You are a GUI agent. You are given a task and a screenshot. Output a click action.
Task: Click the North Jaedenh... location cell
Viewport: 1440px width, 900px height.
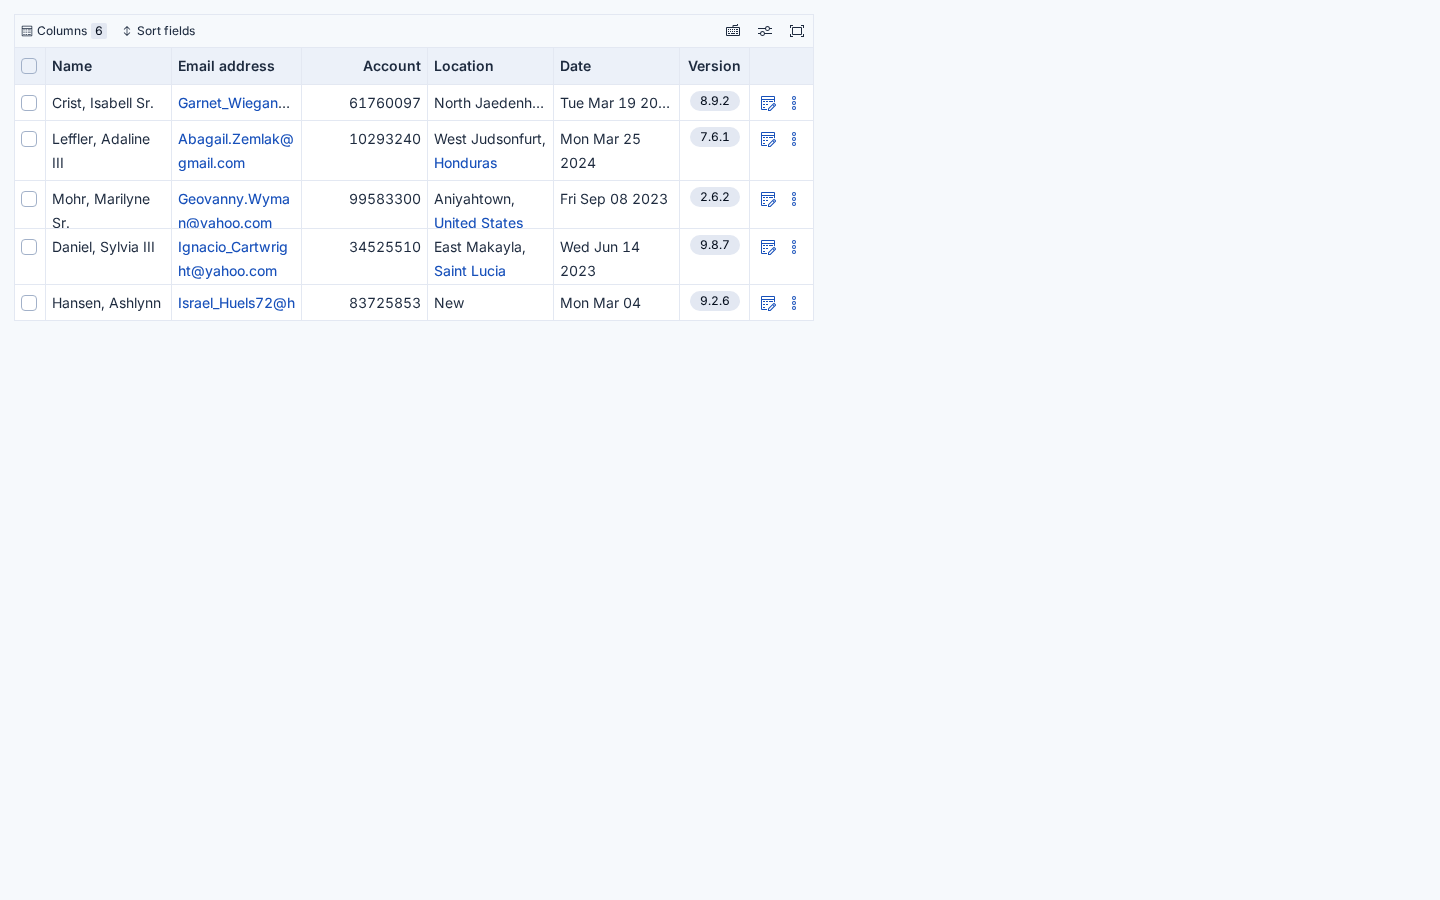489,103
